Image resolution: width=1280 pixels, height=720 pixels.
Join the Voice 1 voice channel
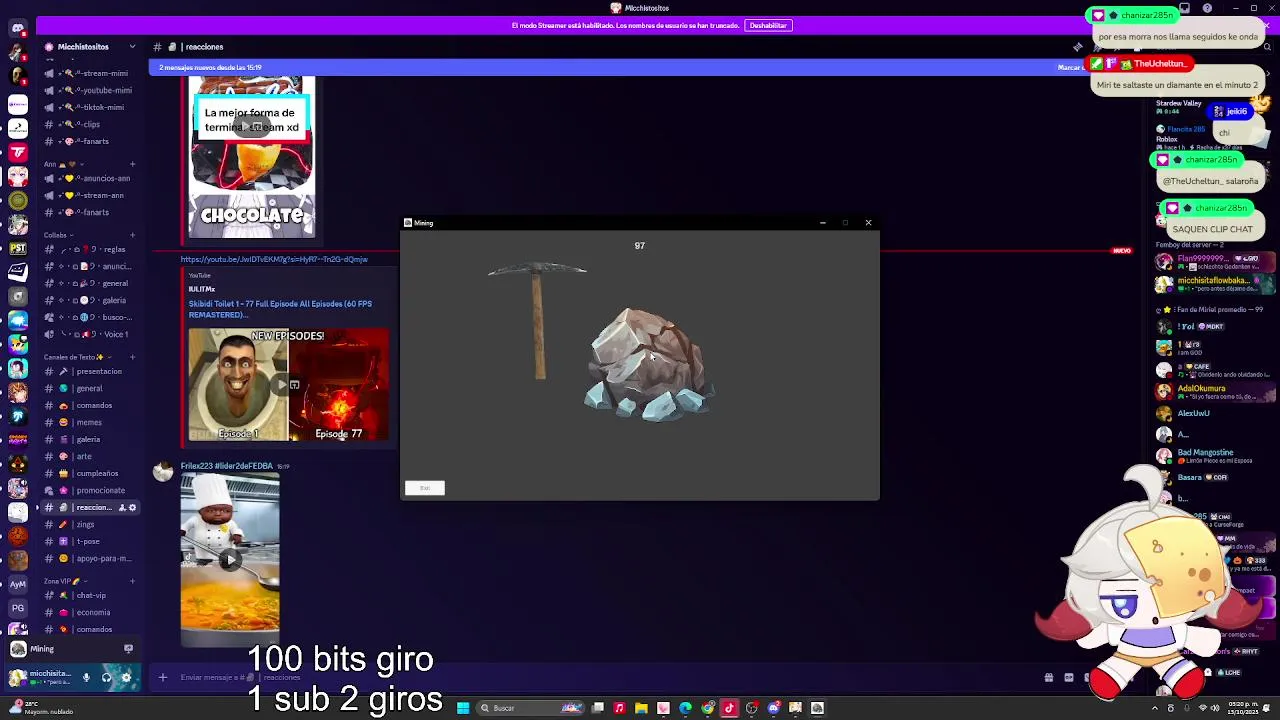[88, 334]
